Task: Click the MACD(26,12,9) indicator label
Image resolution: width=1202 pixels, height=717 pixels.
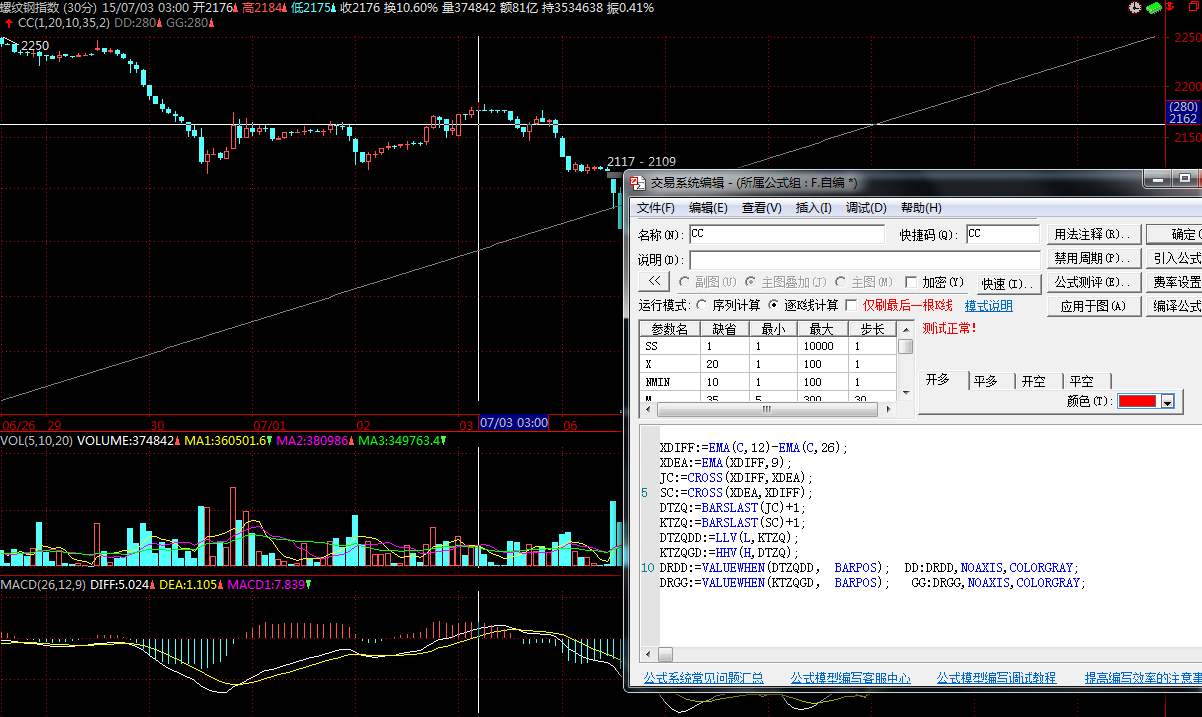Action: click(x=43, y=584)
